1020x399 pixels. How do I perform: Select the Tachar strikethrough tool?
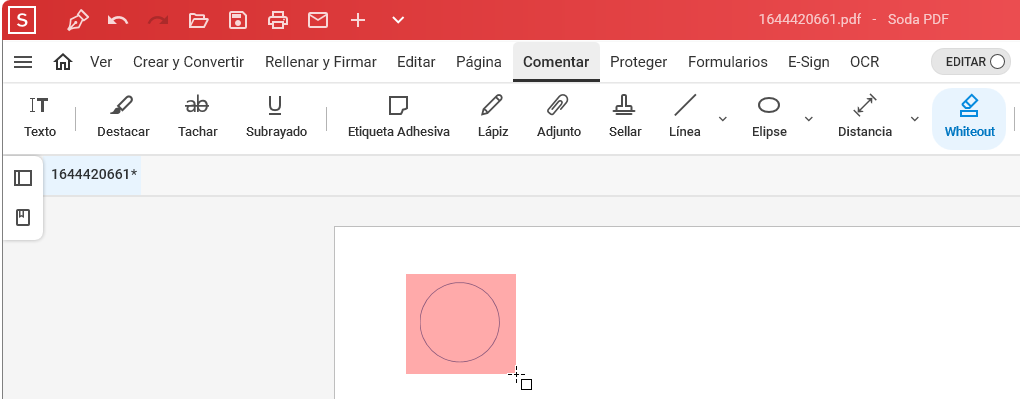198,117
